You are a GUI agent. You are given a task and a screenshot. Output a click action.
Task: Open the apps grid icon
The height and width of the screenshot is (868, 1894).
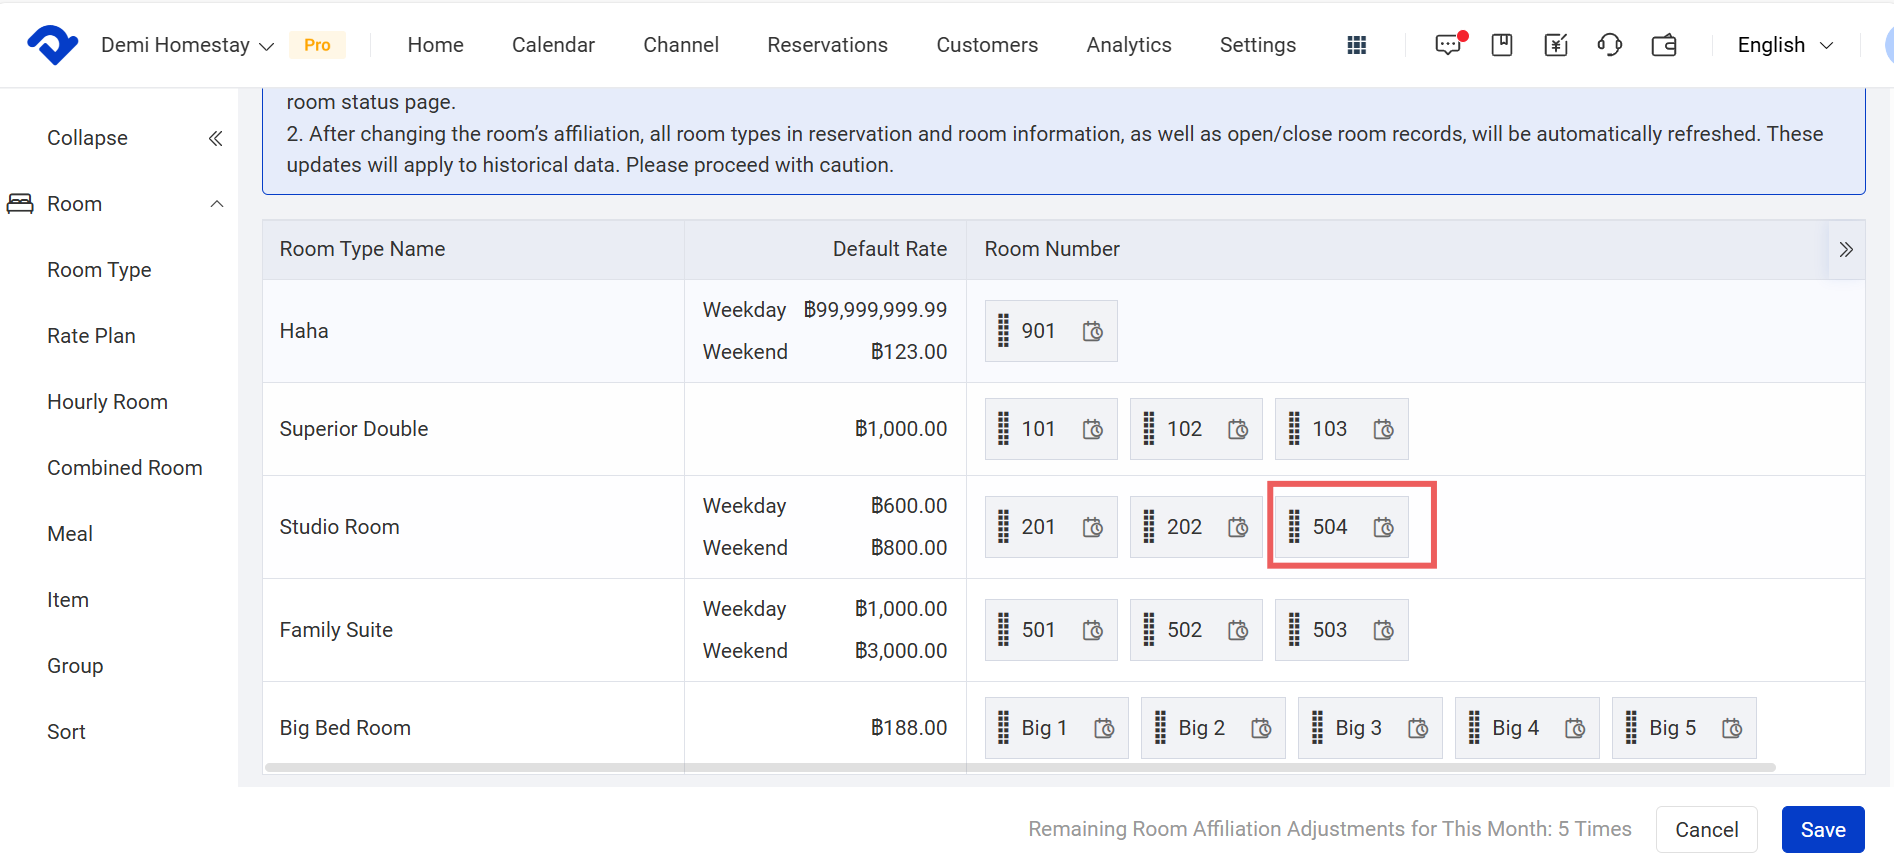[x=1356, y=45]
